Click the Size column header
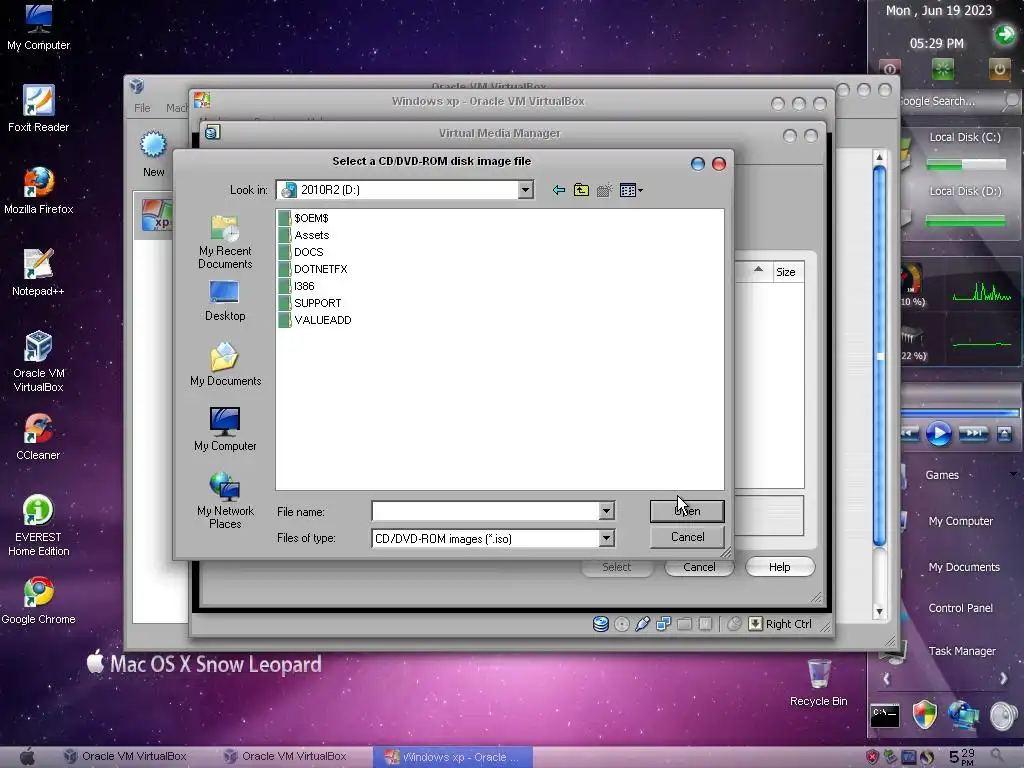 [x=786, y=272]
